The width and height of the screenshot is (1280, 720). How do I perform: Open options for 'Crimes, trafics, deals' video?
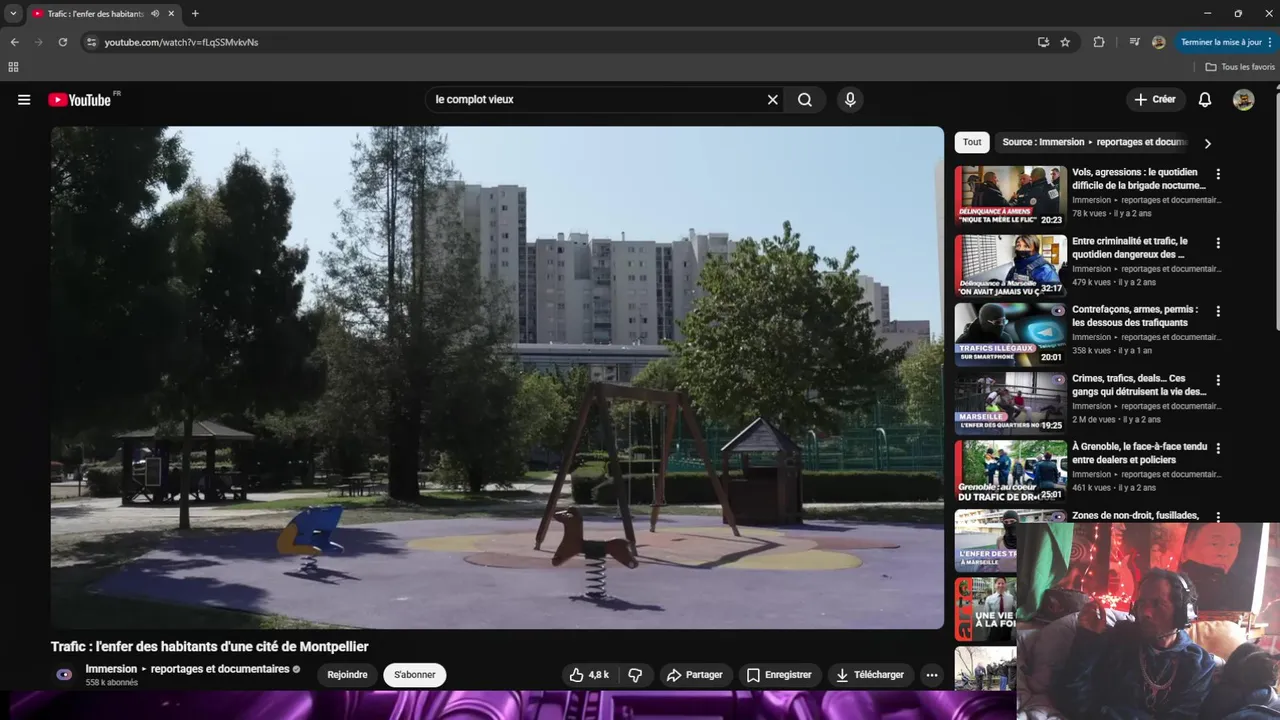click(1218, 380)
